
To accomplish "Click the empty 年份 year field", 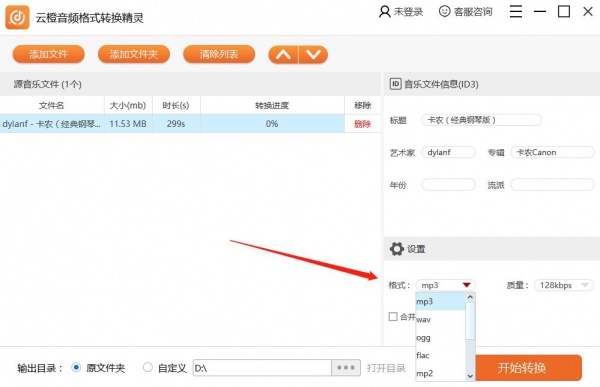I will [448, 185].
